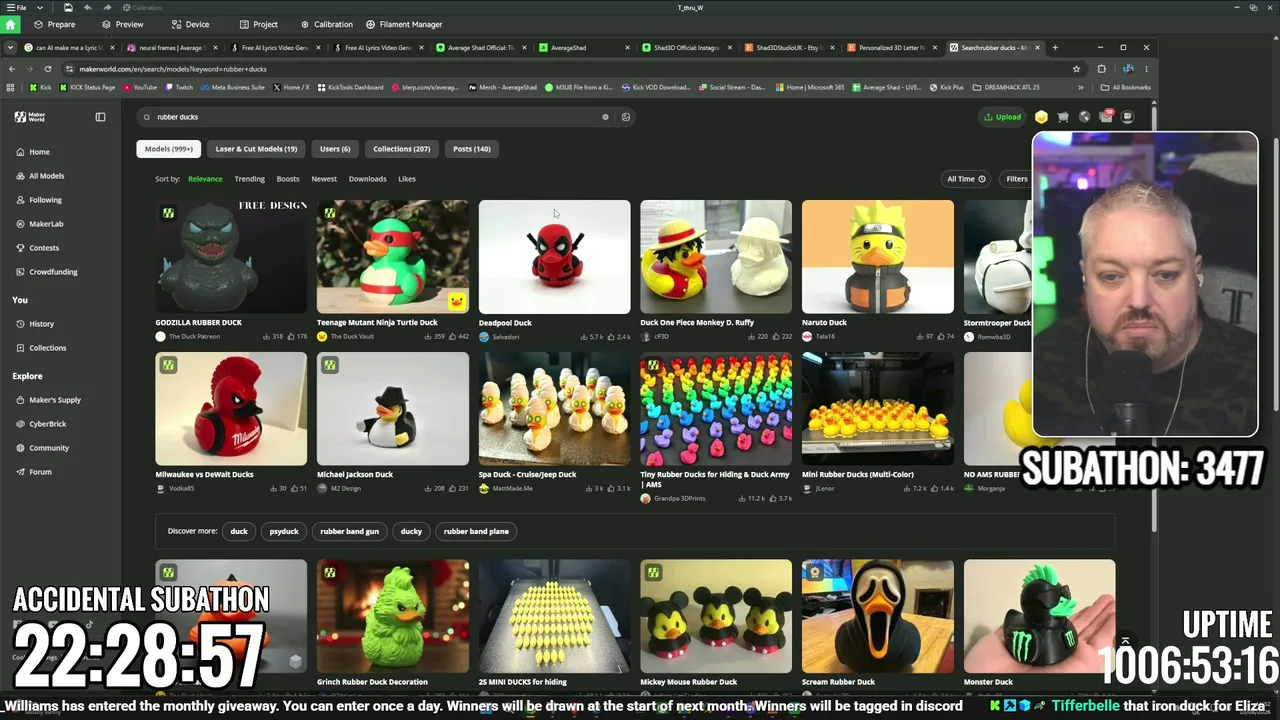Open the Filters button
1280x720 pixels.
pyautogui.click(x=1017, y=179)
